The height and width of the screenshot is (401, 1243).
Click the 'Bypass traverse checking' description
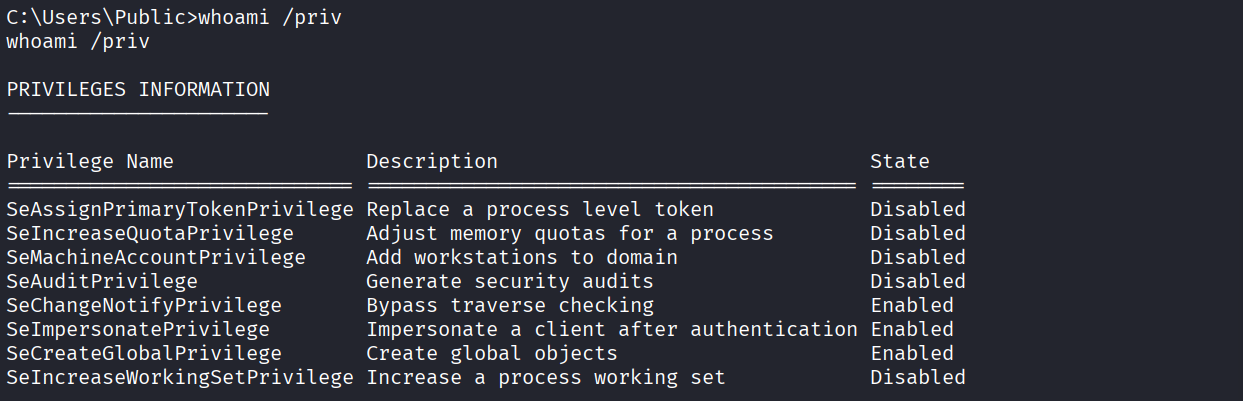[x=510, y=306]
